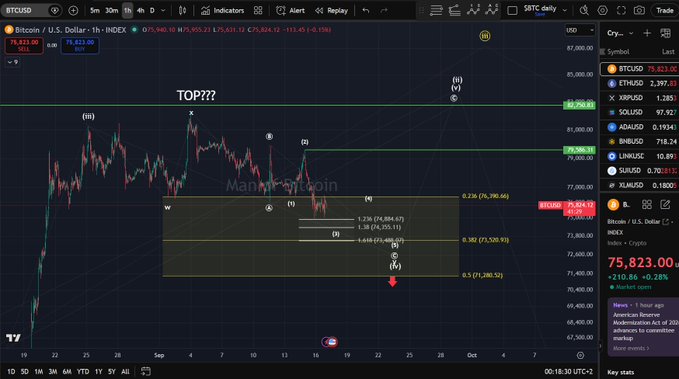
Task: Select the D daily timeframe
Action: coord(152,10)
